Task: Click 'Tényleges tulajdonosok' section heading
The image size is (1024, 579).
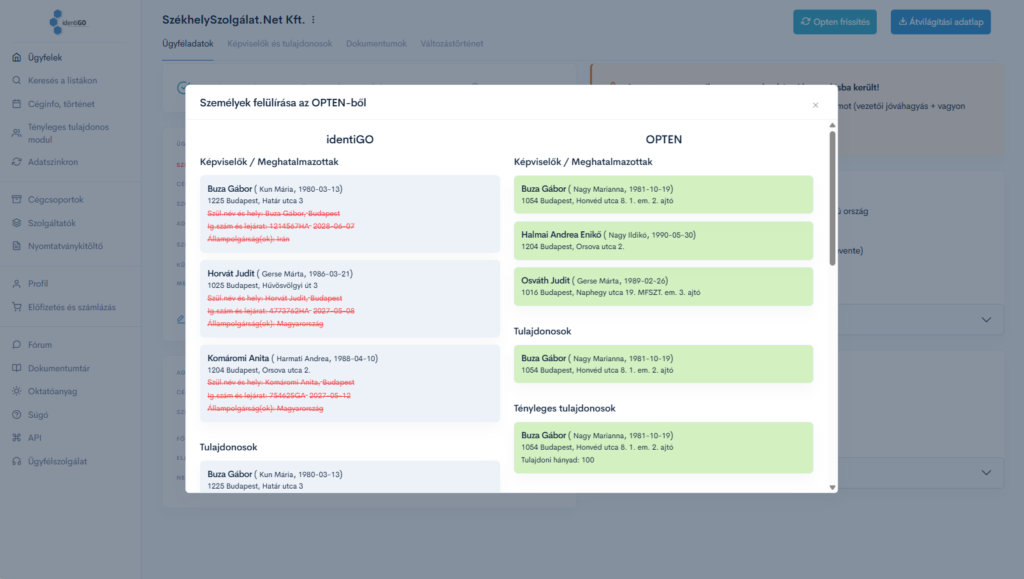Action: point(564,409)
